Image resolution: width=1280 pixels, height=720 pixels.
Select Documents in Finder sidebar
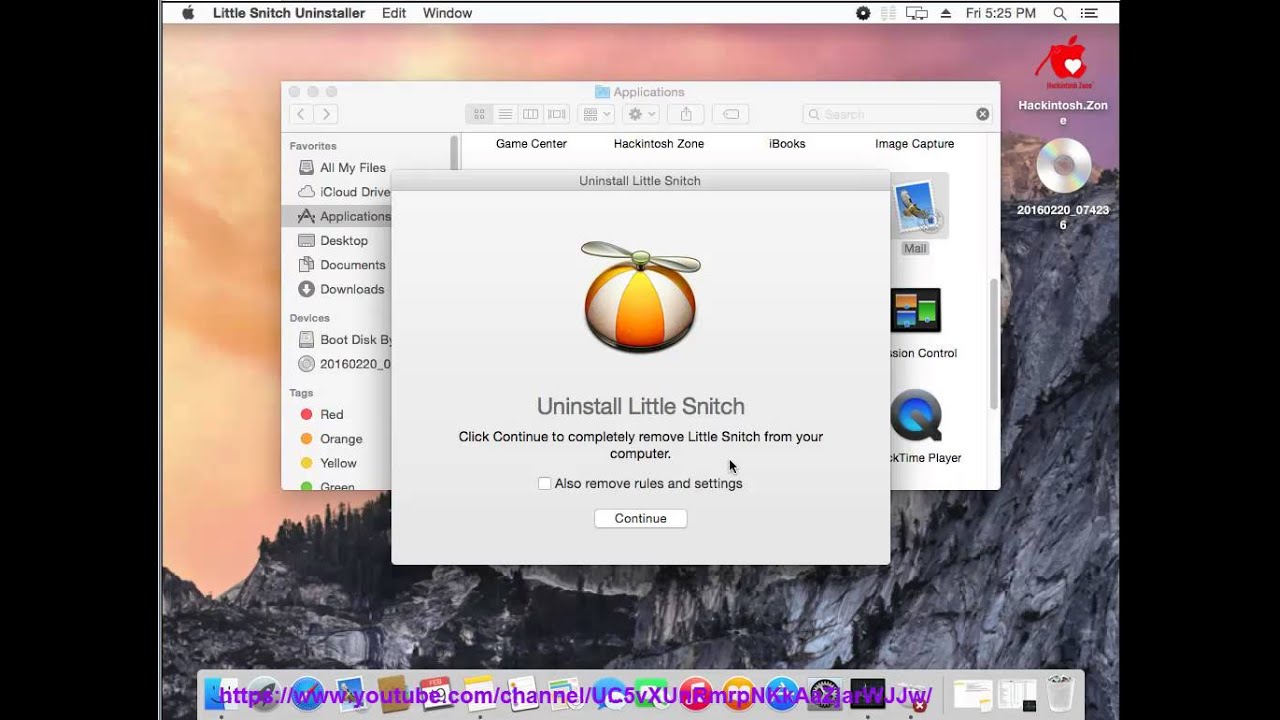click(341, 265)
